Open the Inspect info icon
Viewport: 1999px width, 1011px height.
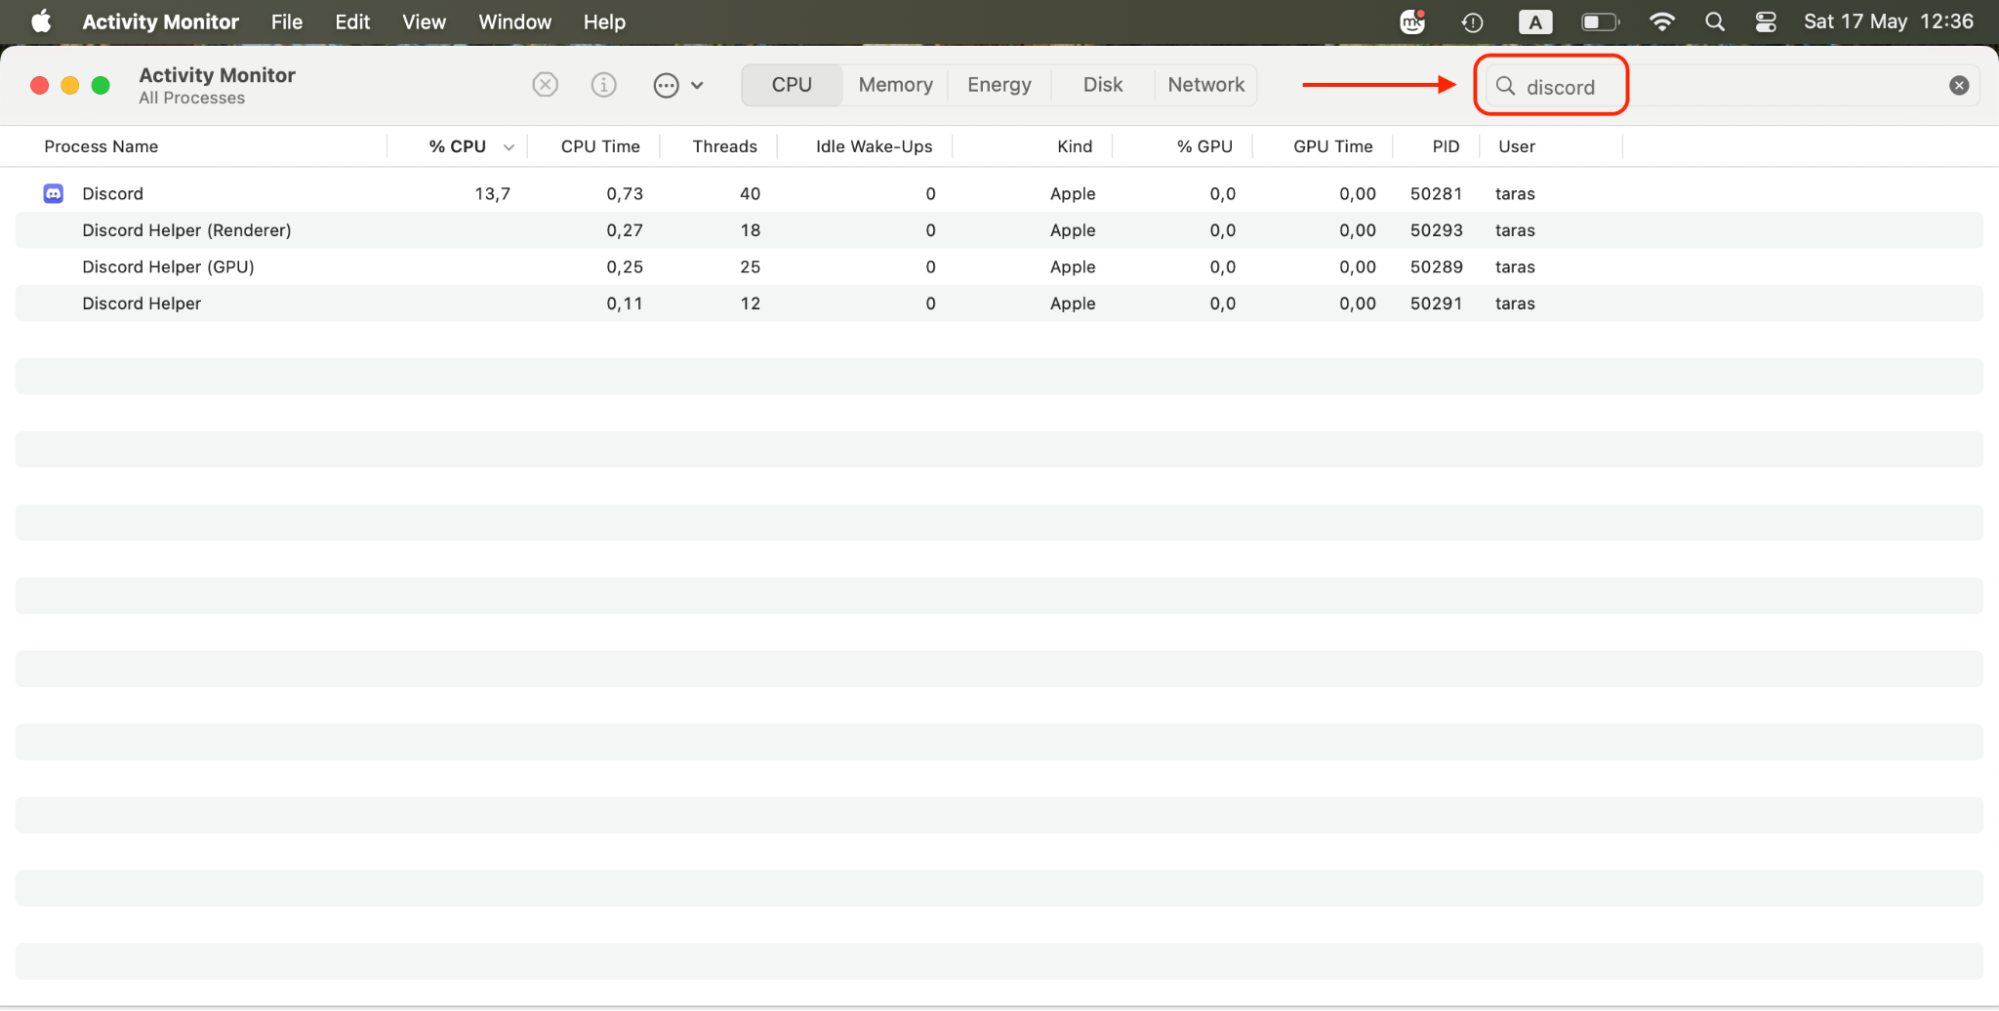pos(604,85)
